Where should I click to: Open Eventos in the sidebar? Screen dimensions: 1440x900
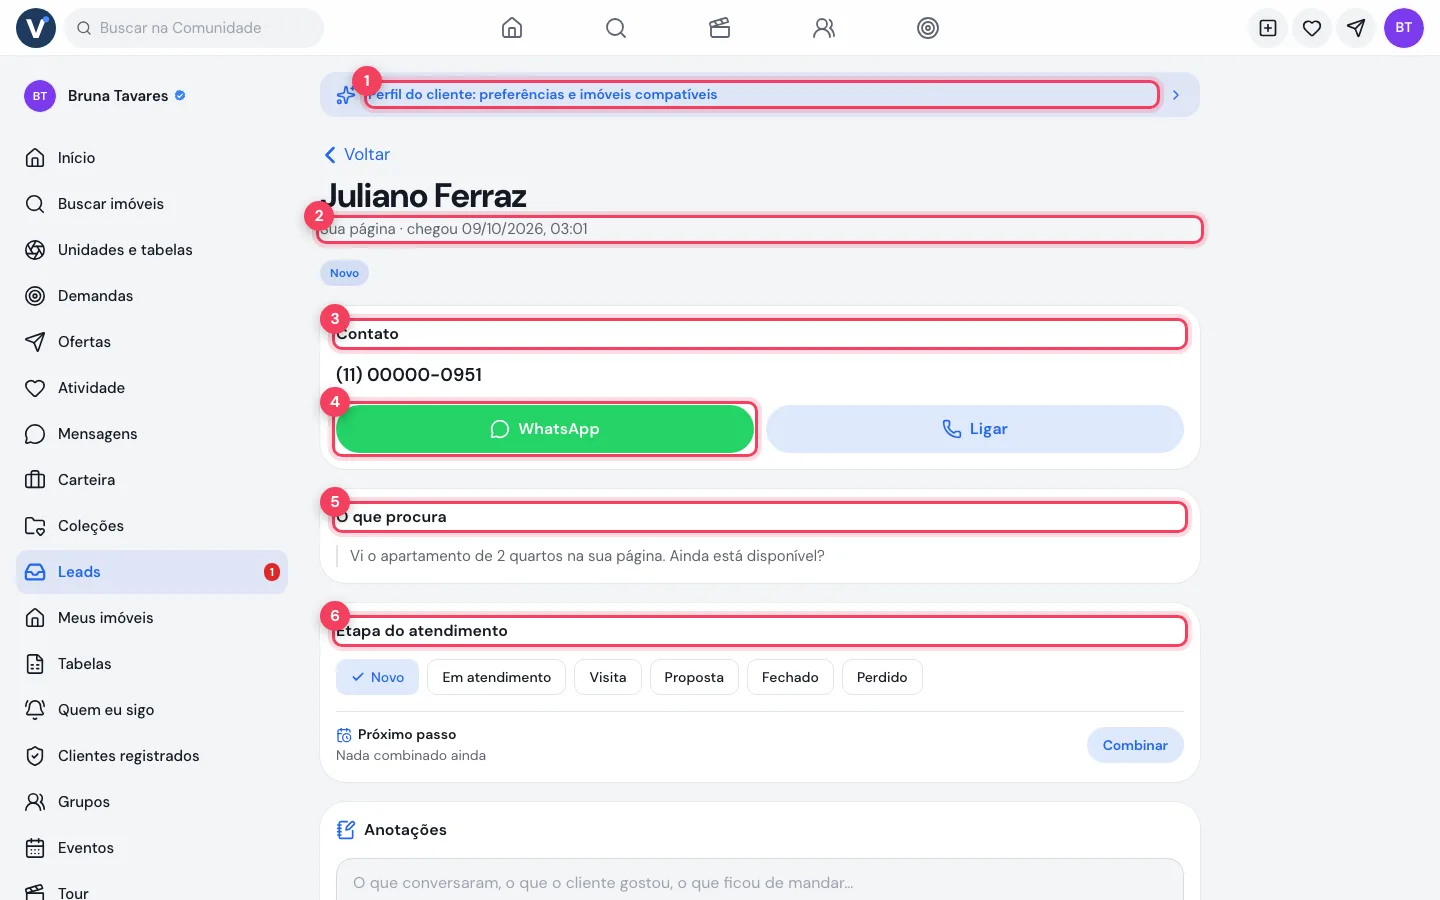152,848
